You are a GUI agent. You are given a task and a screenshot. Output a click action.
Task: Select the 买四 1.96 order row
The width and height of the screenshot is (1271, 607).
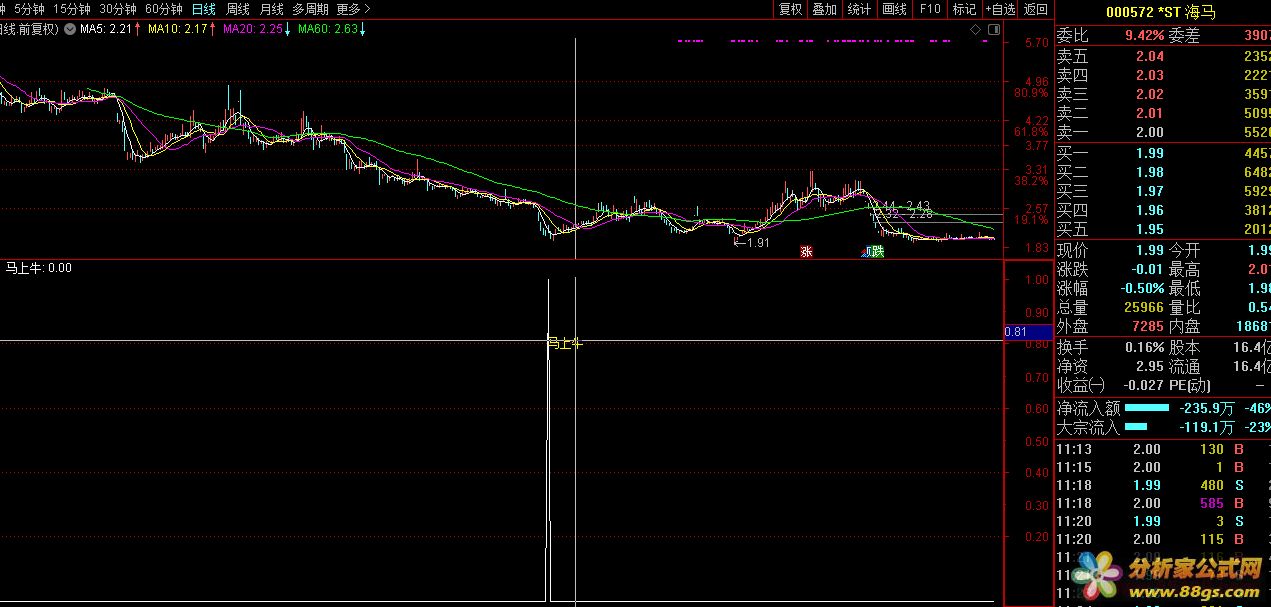coord(1163,210)
